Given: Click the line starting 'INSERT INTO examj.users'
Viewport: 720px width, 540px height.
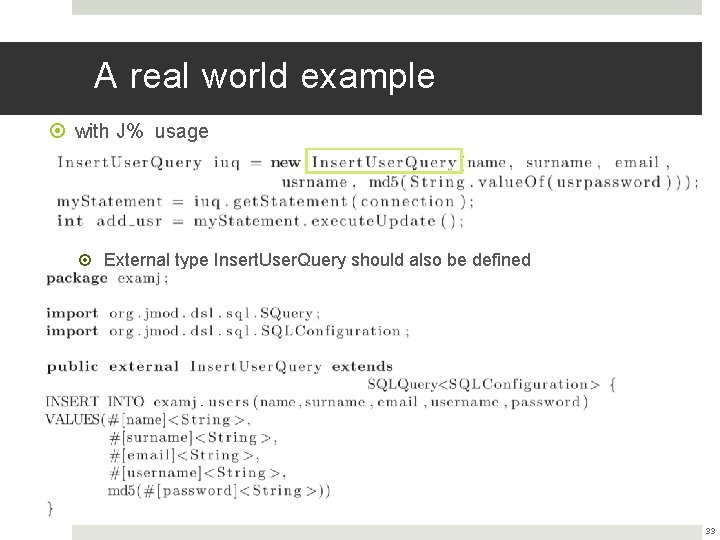Looking at the screenshot, I should [x=317, y=402].
